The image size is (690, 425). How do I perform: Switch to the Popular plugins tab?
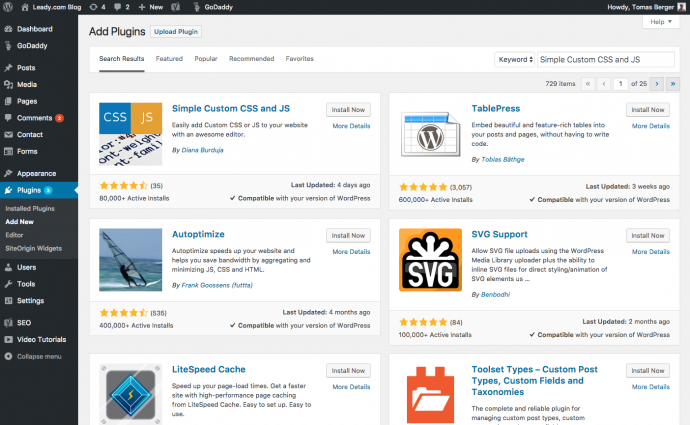coord(206,59)
